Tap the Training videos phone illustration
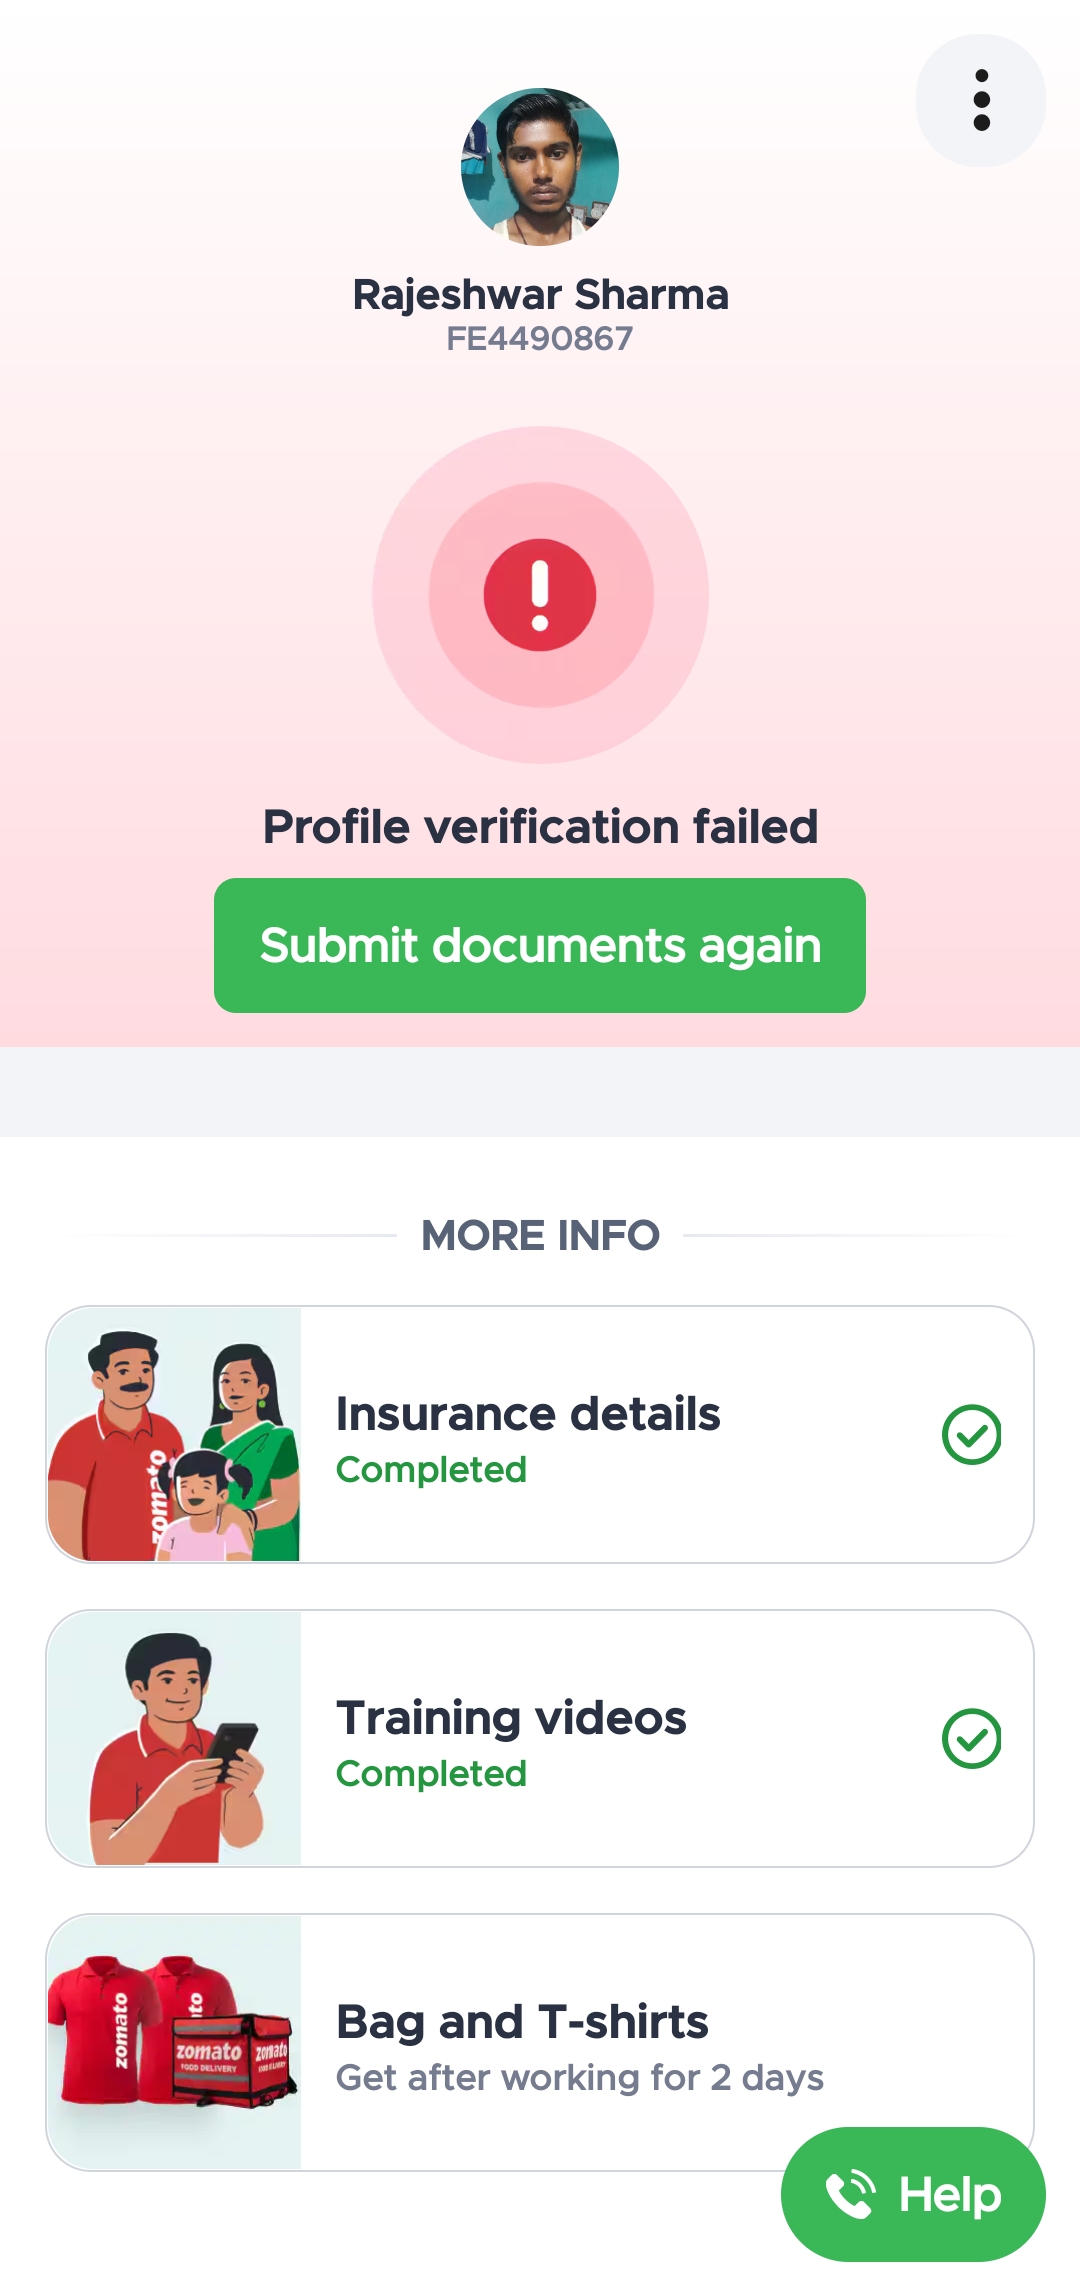This screenshot has width=1080, height=2296. pos(174,1738)
